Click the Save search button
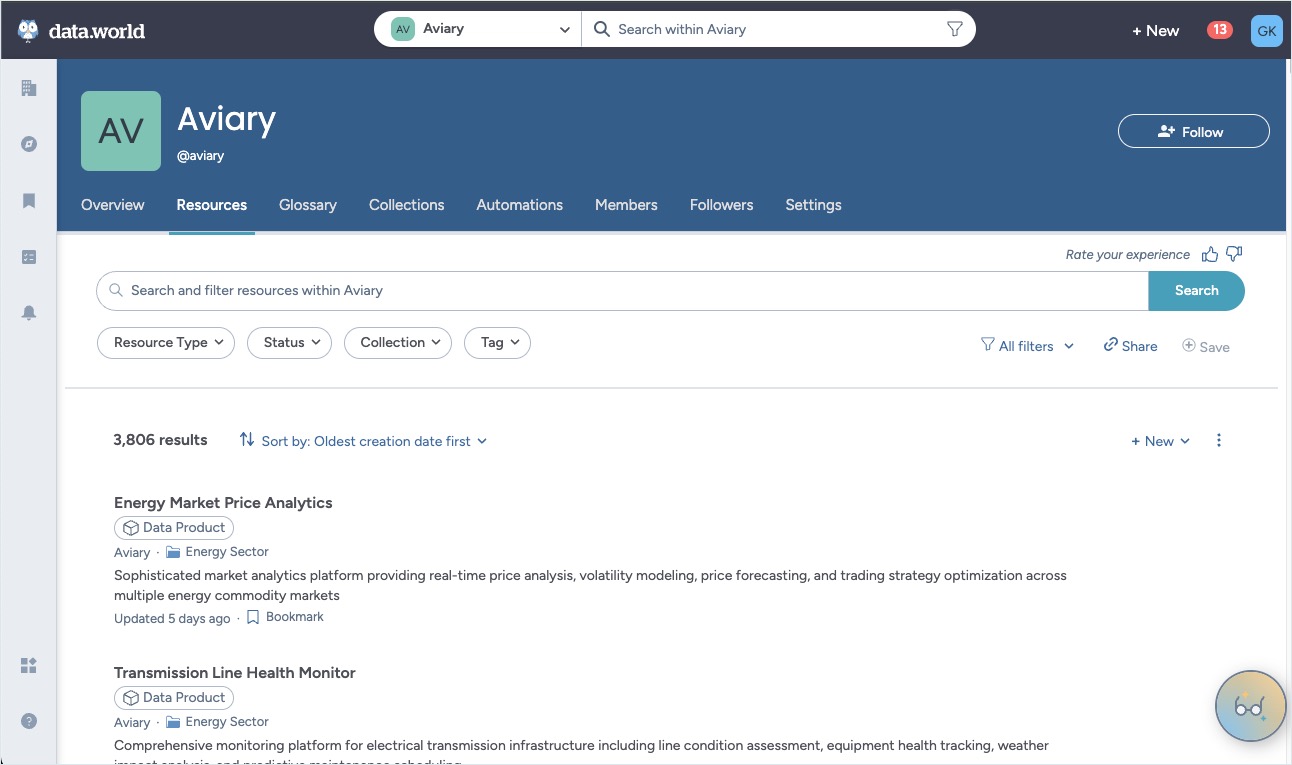The height and width of the screenshot is (765, 1292). (x=1206, y=346)
